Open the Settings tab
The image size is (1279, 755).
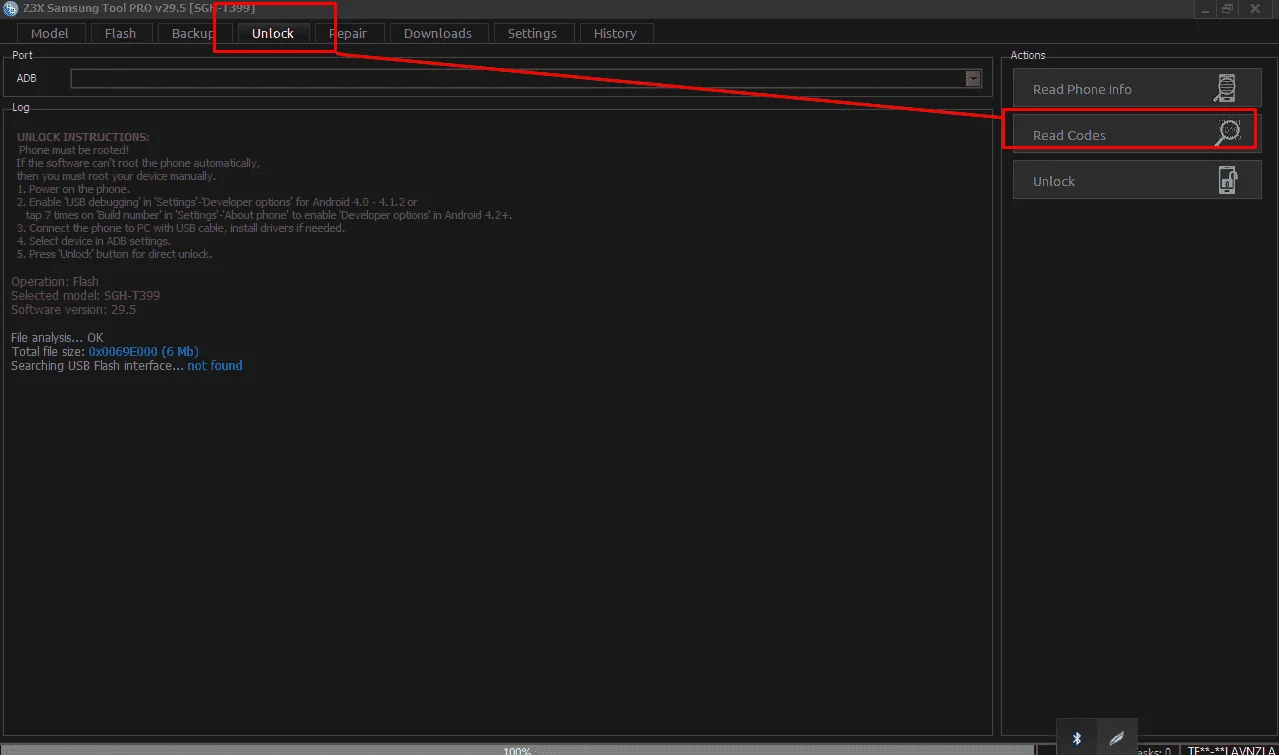tap(532, 33)
